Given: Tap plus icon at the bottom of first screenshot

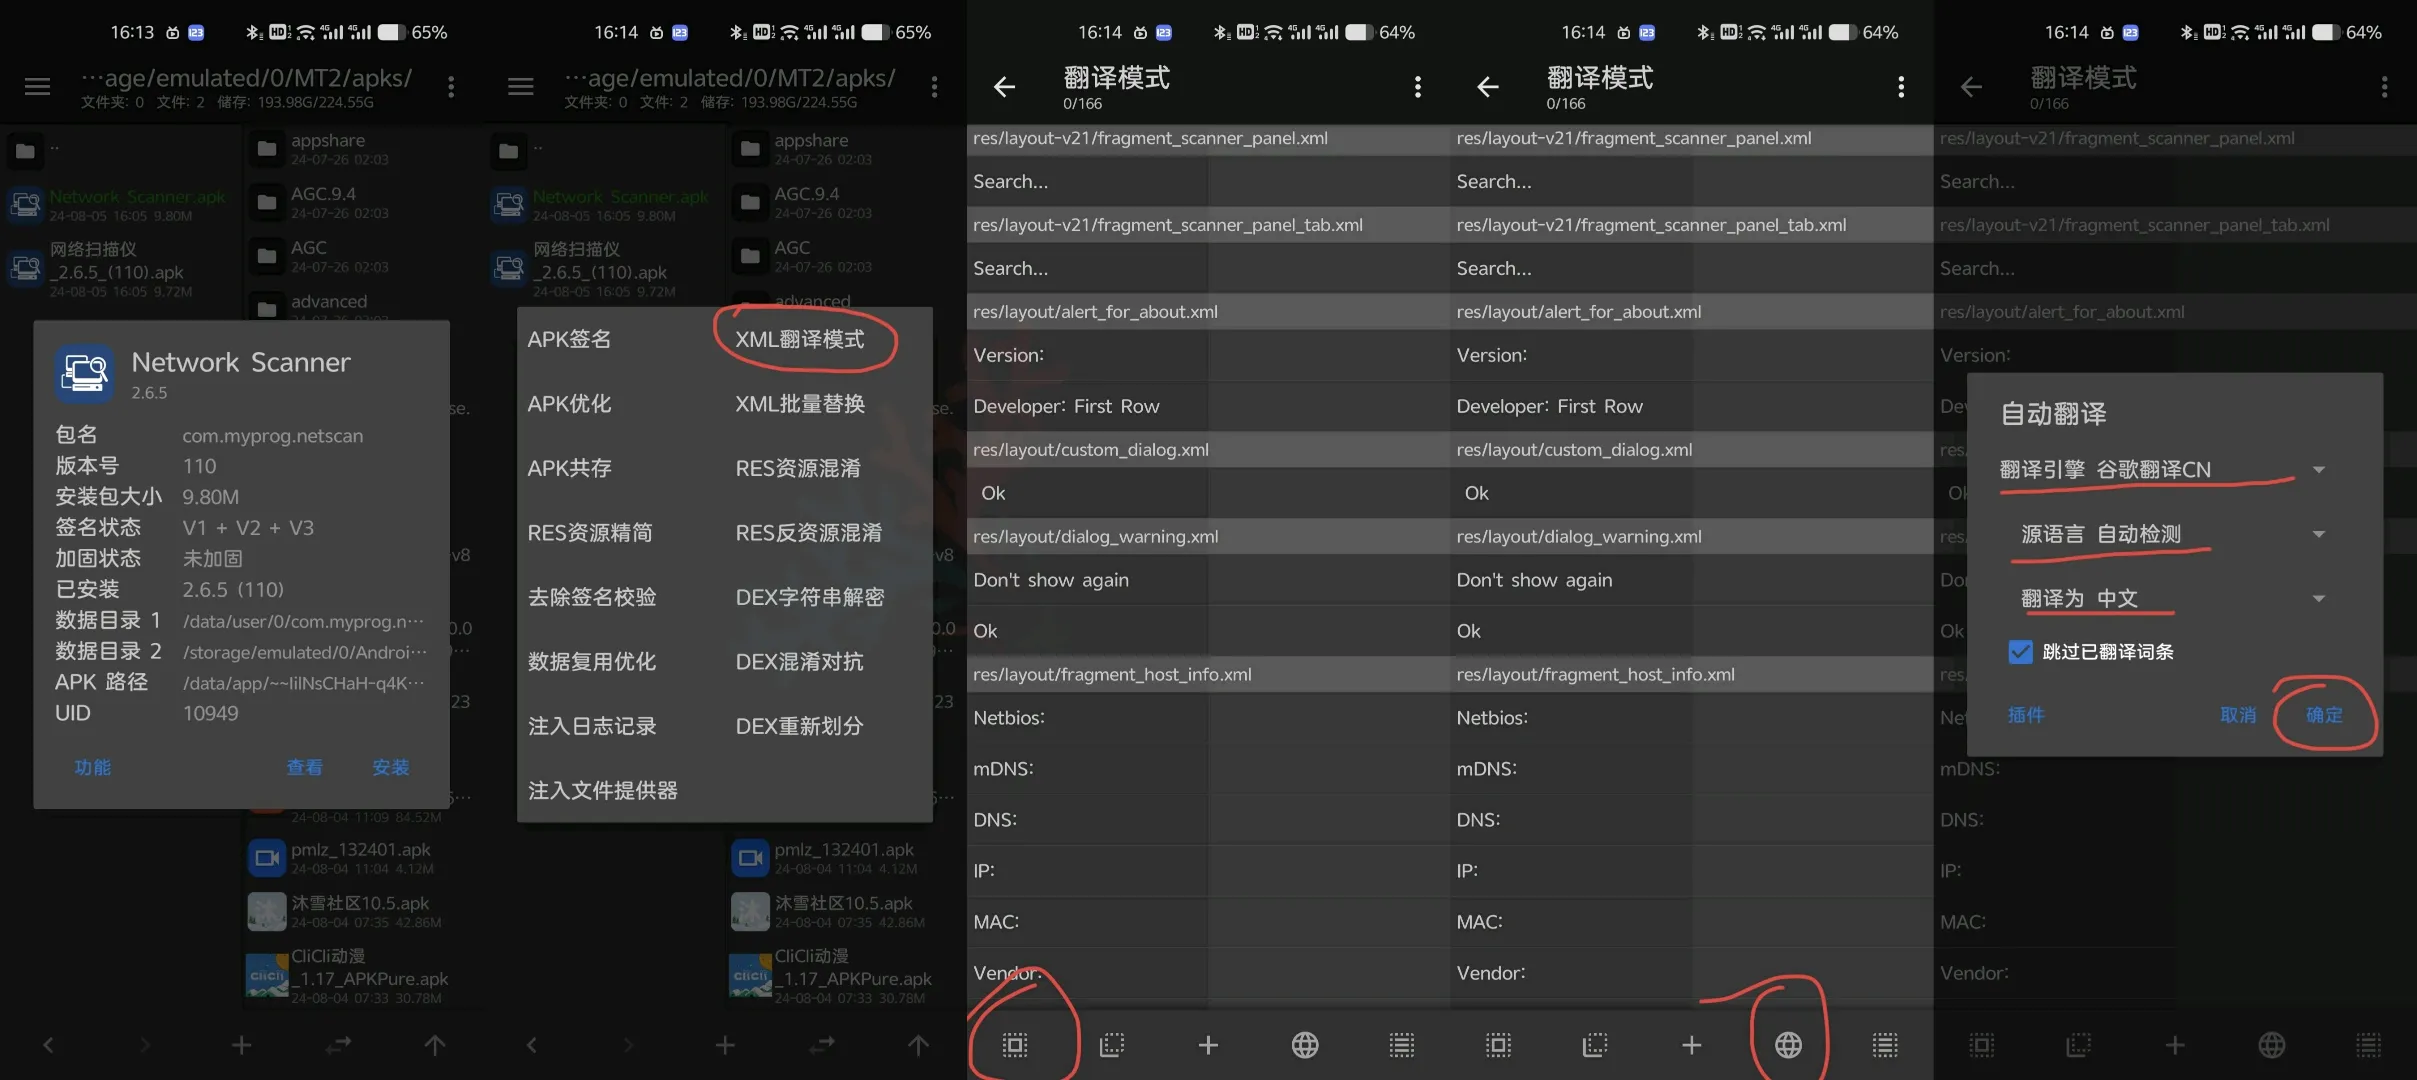Looking at the screenshot, I should pos(241,1045).
